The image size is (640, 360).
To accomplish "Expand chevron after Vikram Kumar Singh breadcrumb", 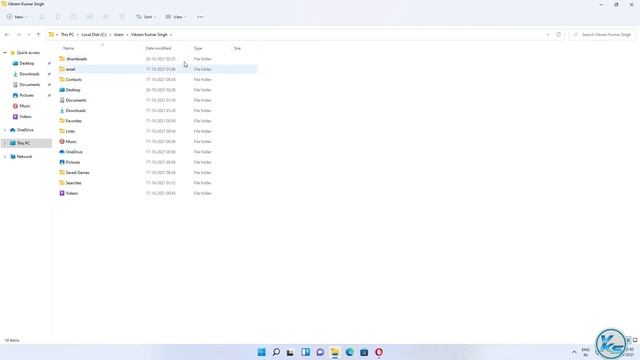I will pyautogui.click(x=171, y=35).
